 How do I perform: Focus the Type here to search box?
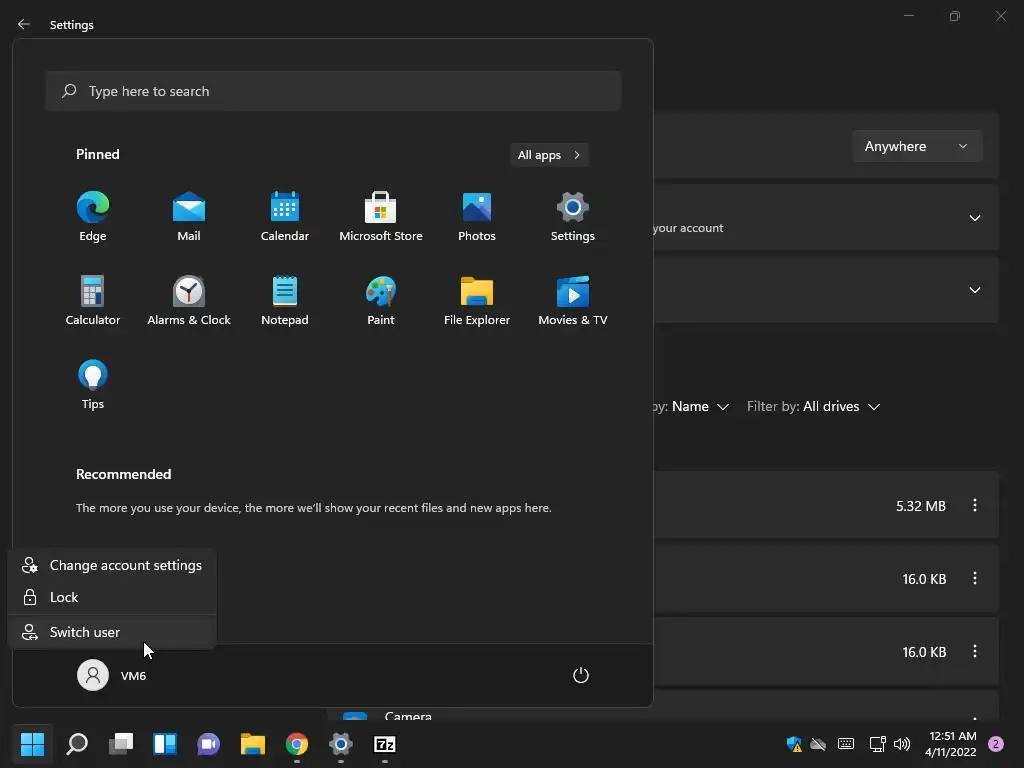click(333, 91)
